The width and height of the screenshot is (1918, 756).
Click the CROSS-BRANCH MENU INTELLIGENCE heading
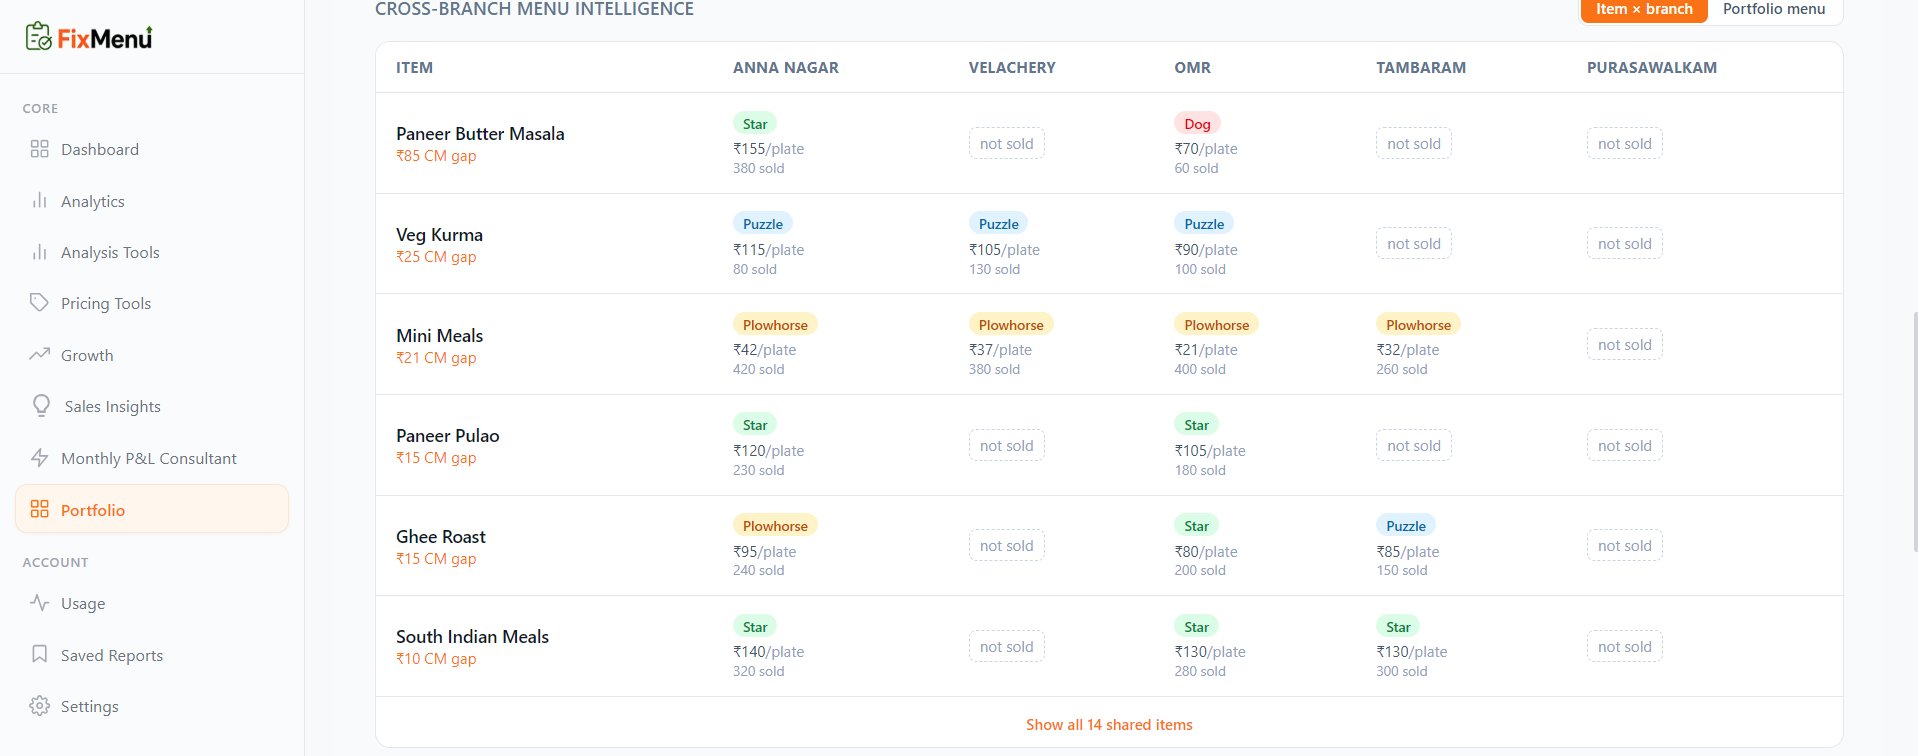tap(534, 9)
